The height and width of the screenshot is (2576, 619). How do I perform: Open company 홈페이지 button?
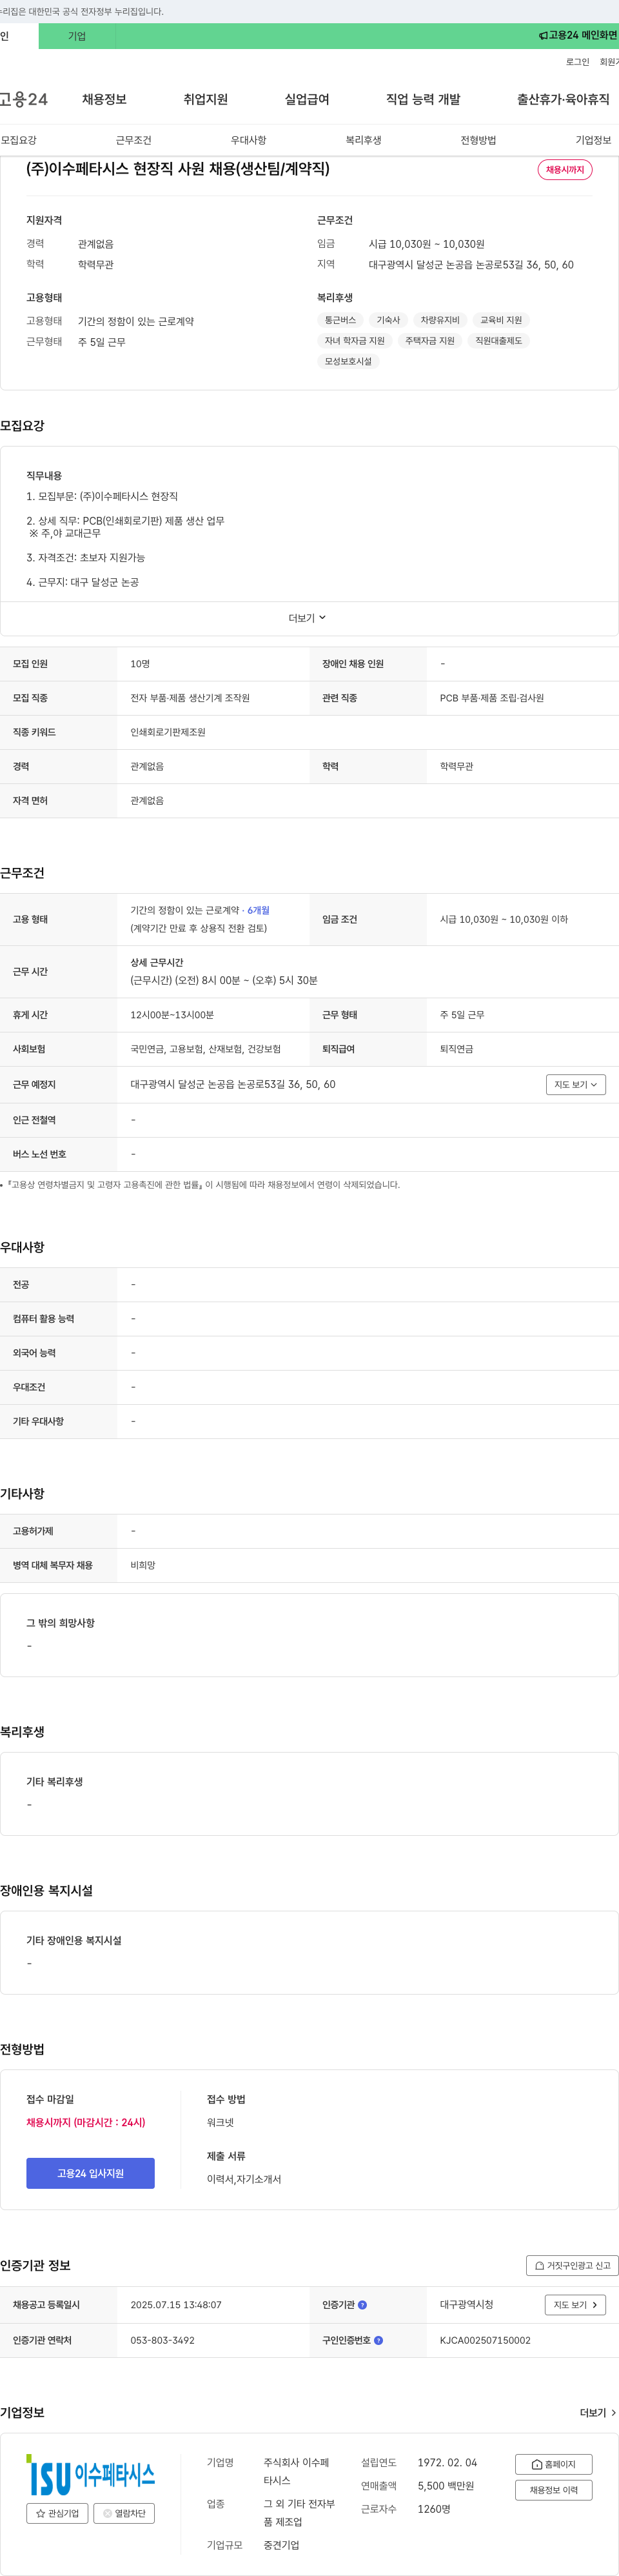(x=554, y=2464)
